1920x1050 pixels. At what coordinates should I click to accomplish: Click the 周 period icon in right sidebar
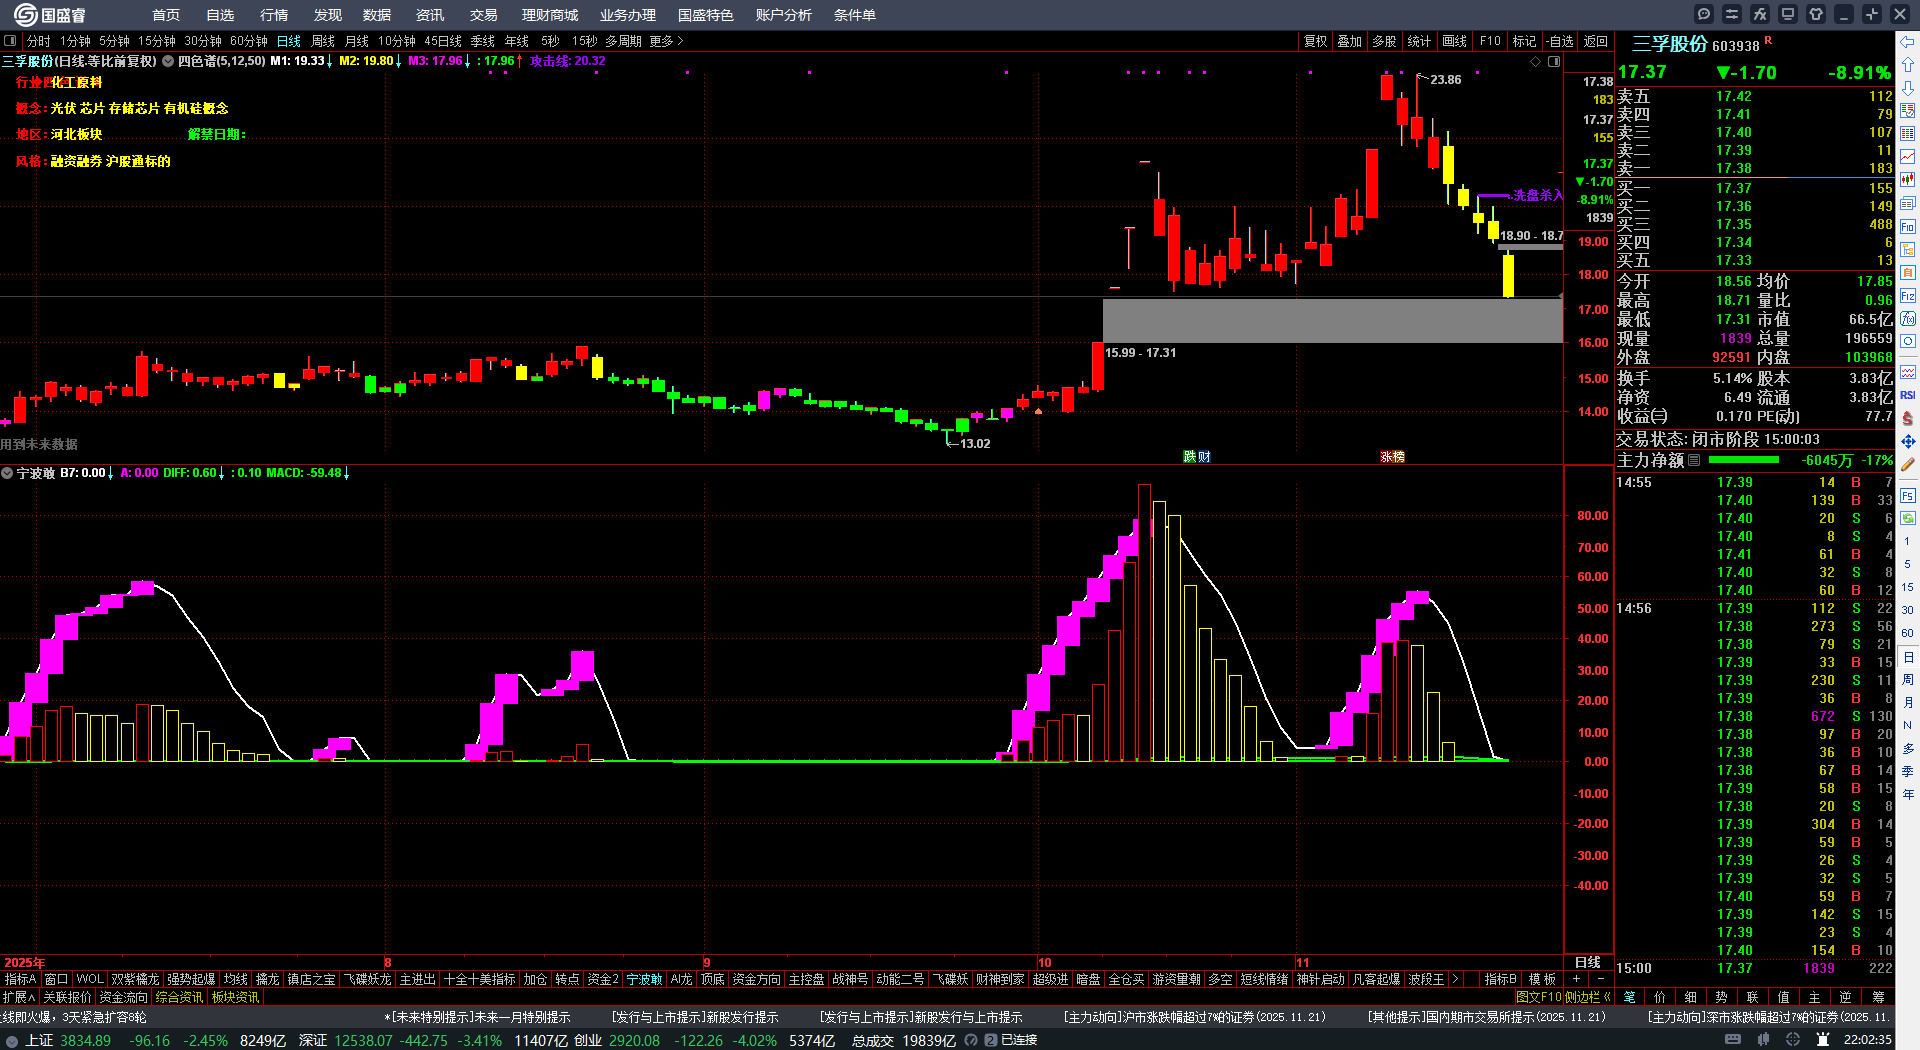point(1908,680)
